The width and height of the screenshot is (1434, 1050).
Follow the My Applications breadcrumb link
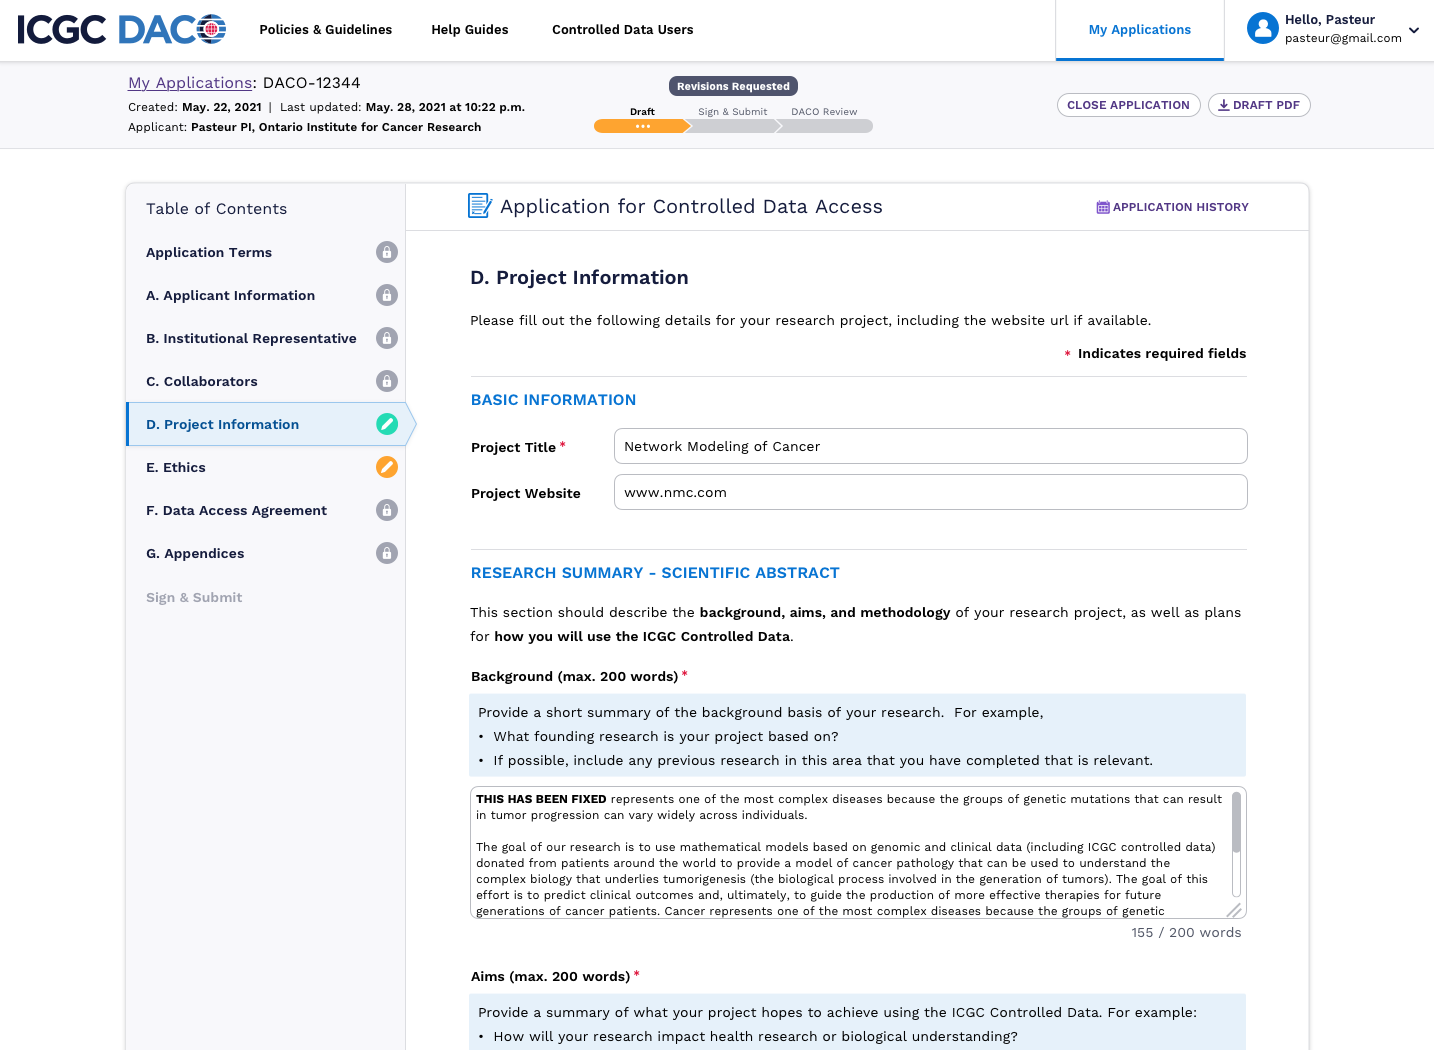[x=190, y=83]
